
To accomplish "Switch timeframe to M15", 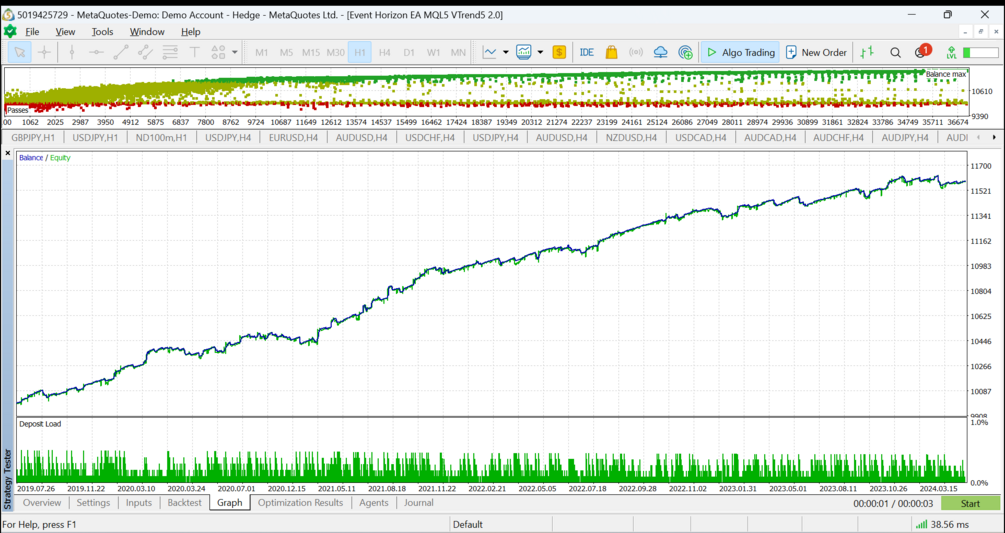I will tap(311, 53).
